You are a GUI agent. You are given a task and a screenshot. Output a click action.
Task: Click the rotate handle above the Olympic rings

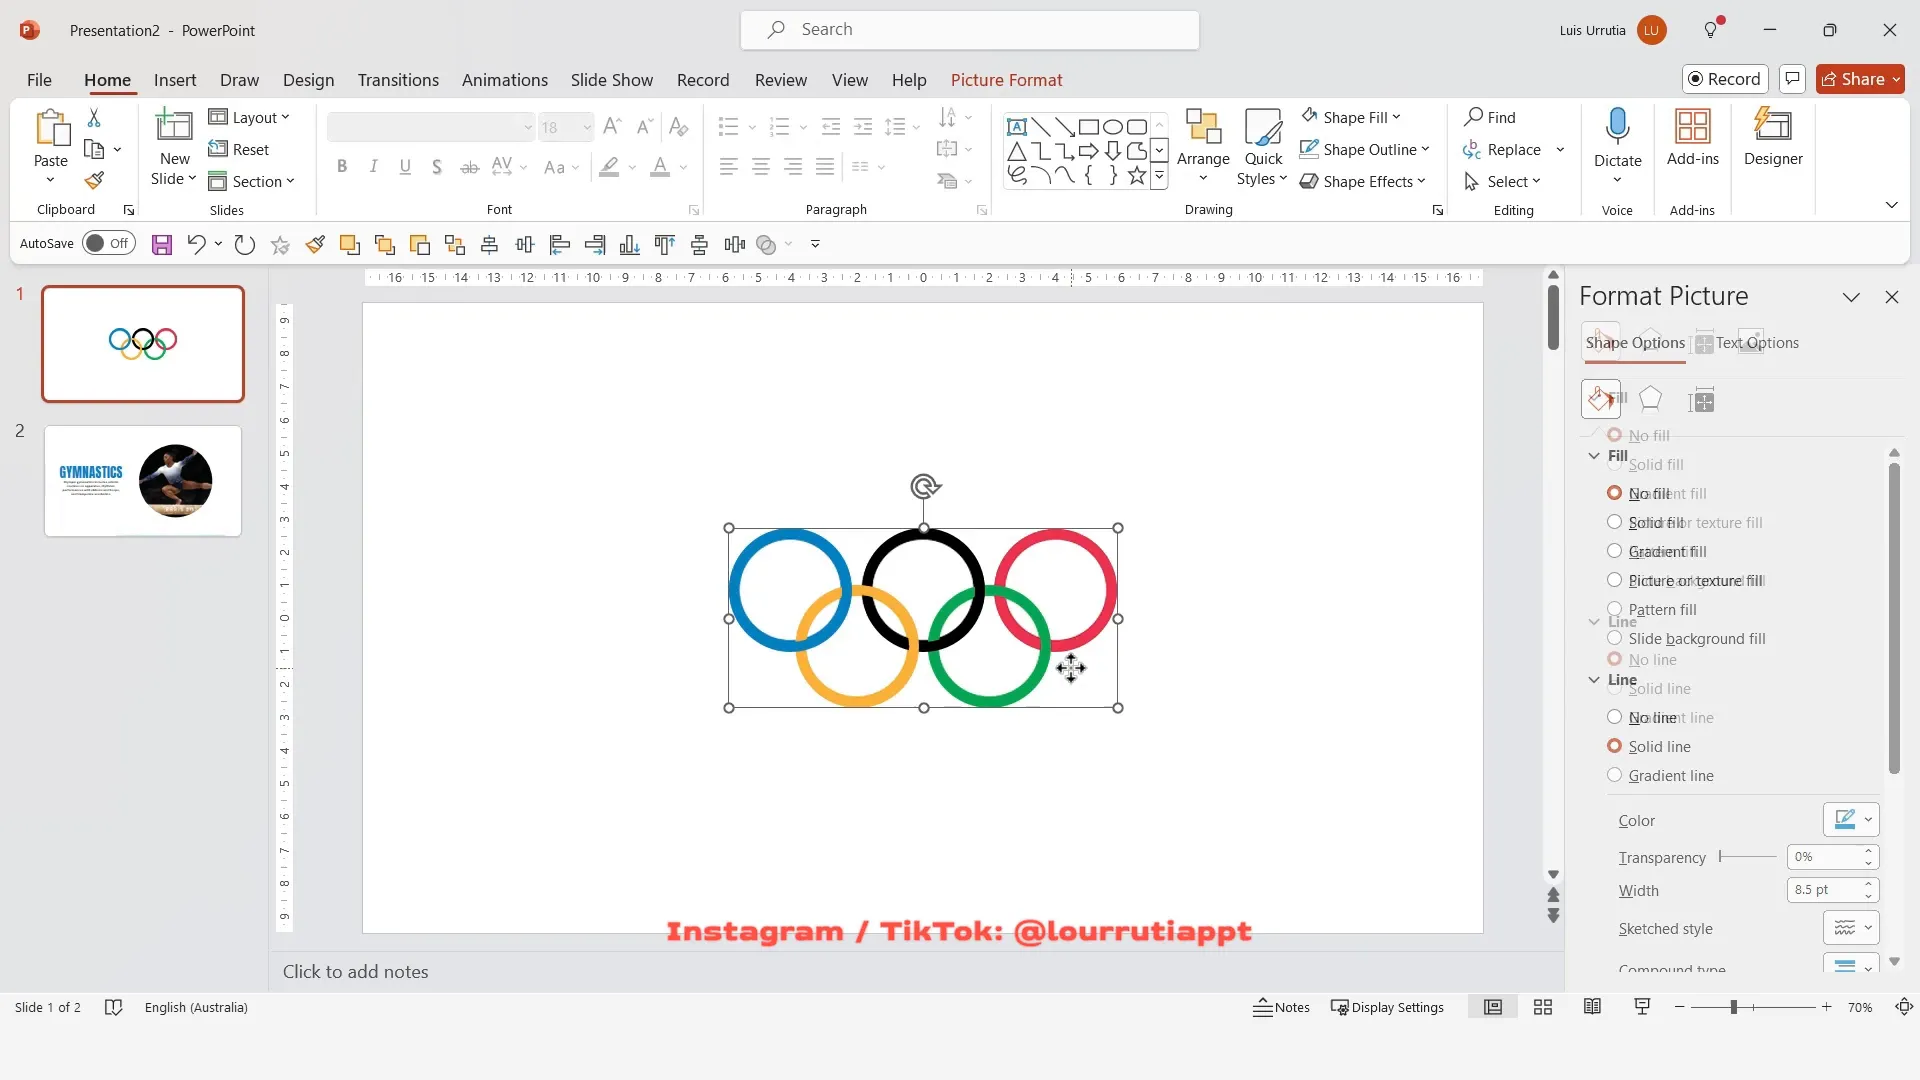point(925,487)
